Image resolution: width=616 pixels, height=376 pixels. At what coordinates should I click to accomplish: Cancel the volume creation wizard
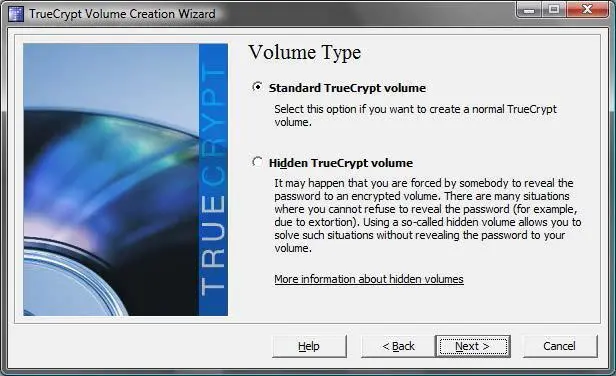(x=559, y=346)
